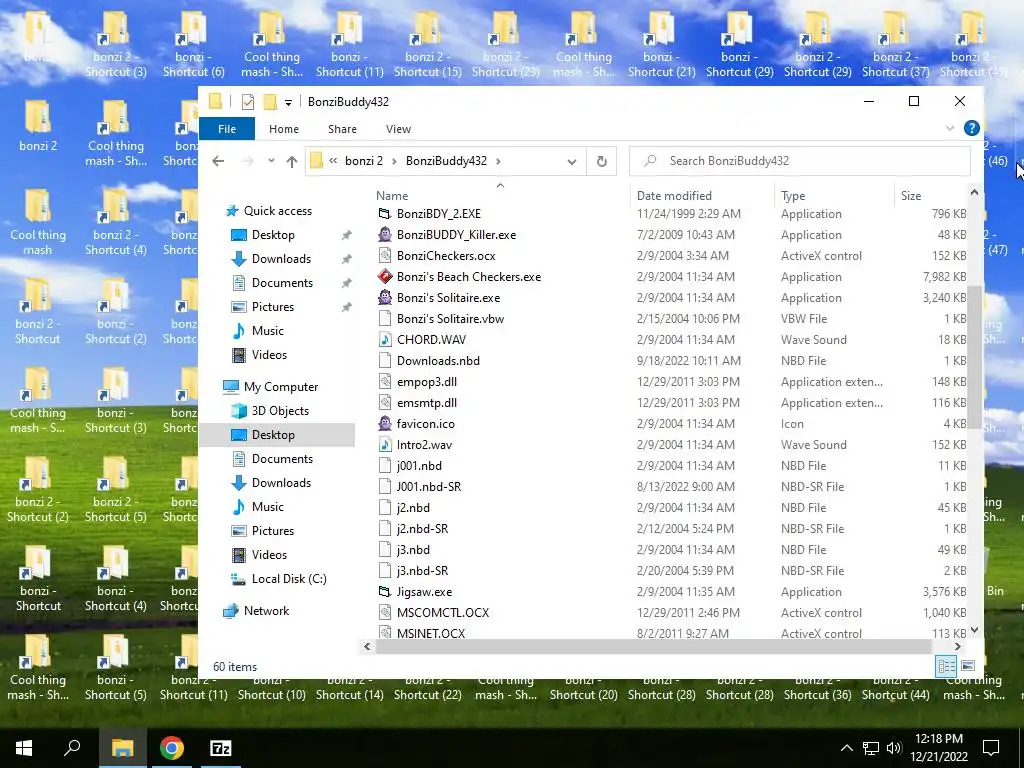Select the Downloads.nbd file name
Image resolution: width=1024 pixels, height=768 pixels.
(438, 360)
